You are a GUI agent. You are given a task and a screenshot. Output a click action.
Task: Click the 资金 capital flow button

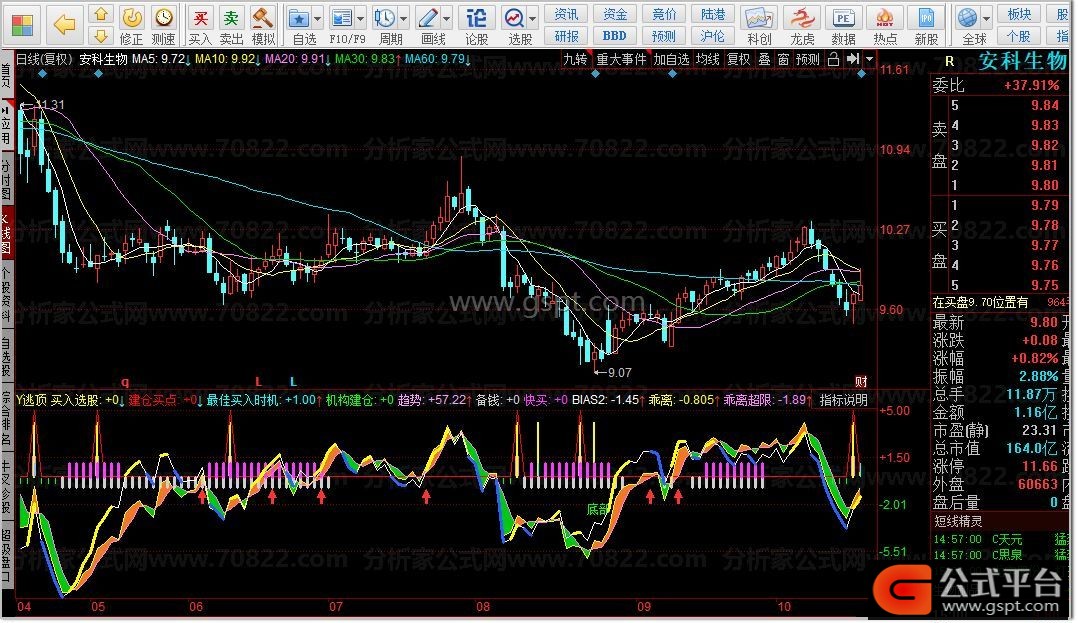[615, 14]
